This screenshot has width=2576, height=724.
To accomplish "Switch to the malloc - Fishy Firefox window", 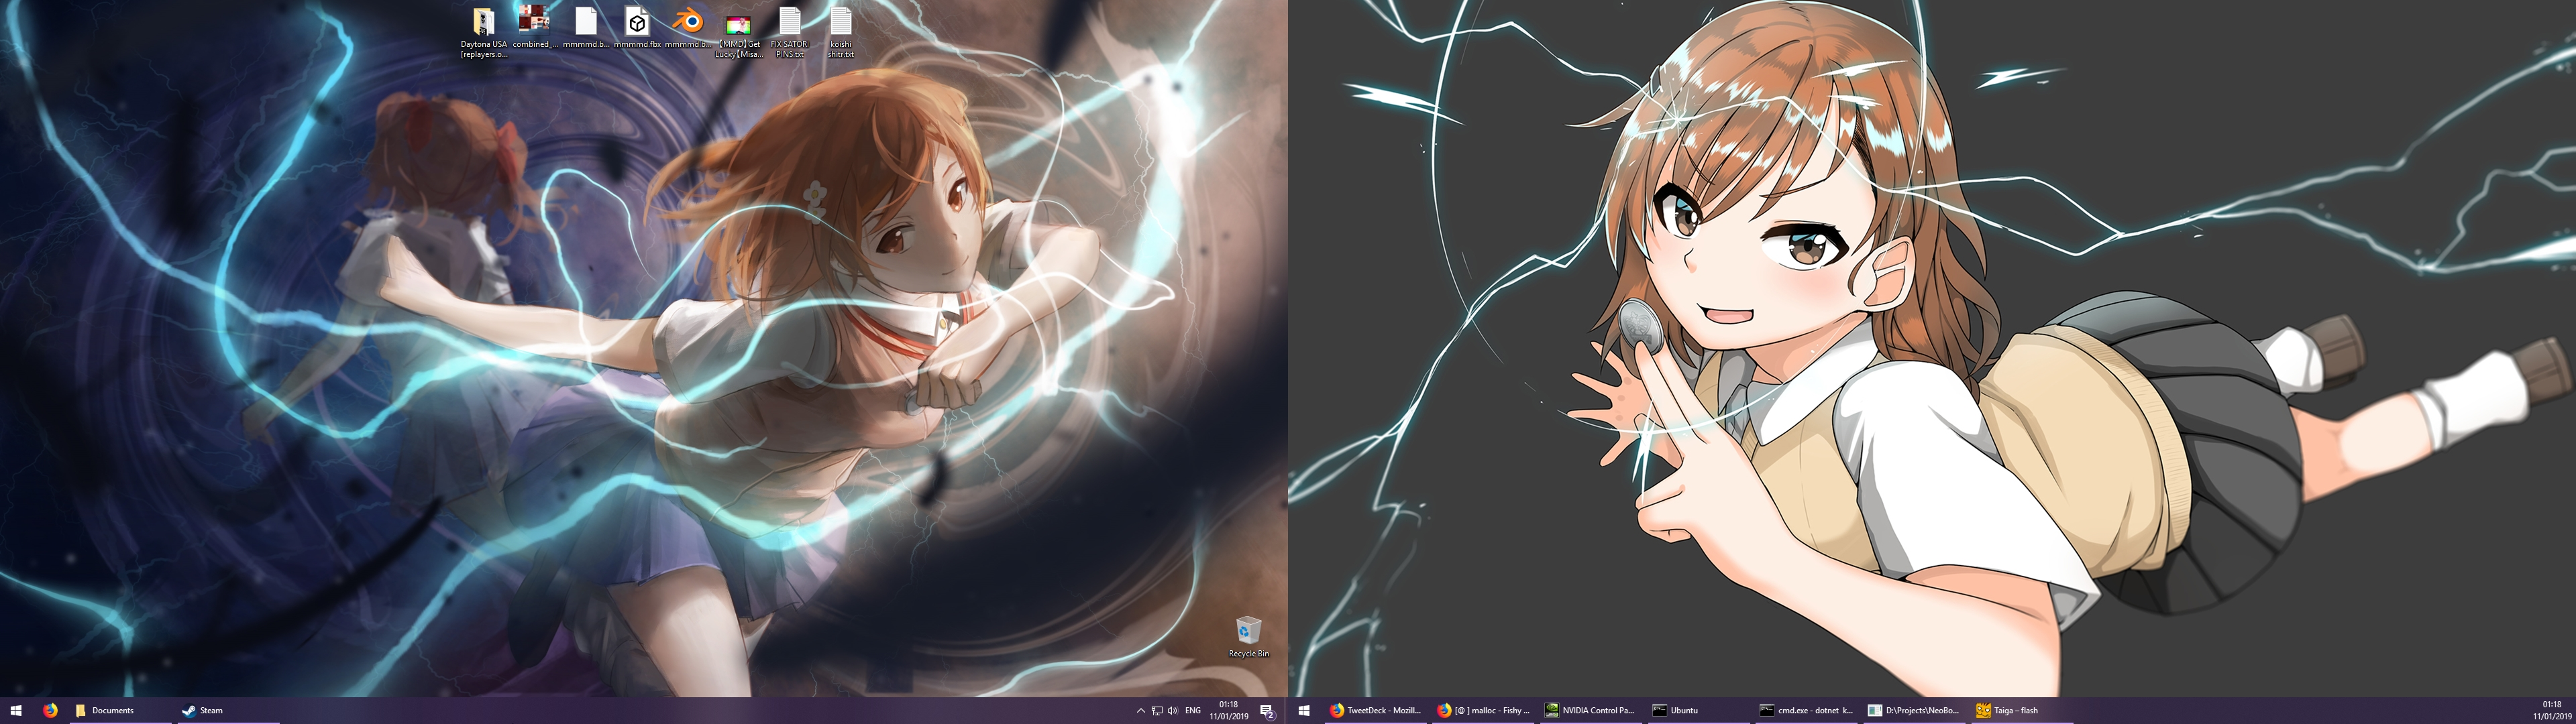I will click(1483, 711).
